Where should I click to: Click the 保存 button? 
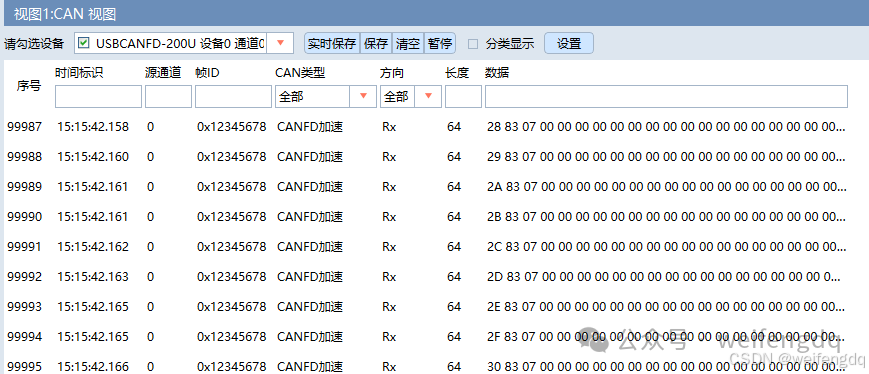click(376, 44)
